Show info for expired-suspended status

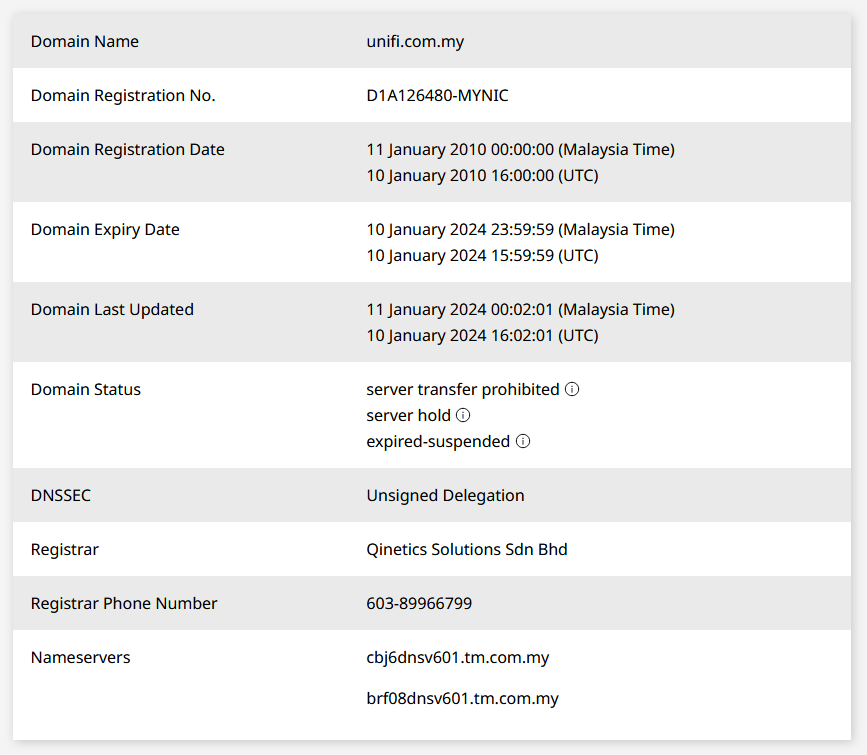[x=523, y=441]
